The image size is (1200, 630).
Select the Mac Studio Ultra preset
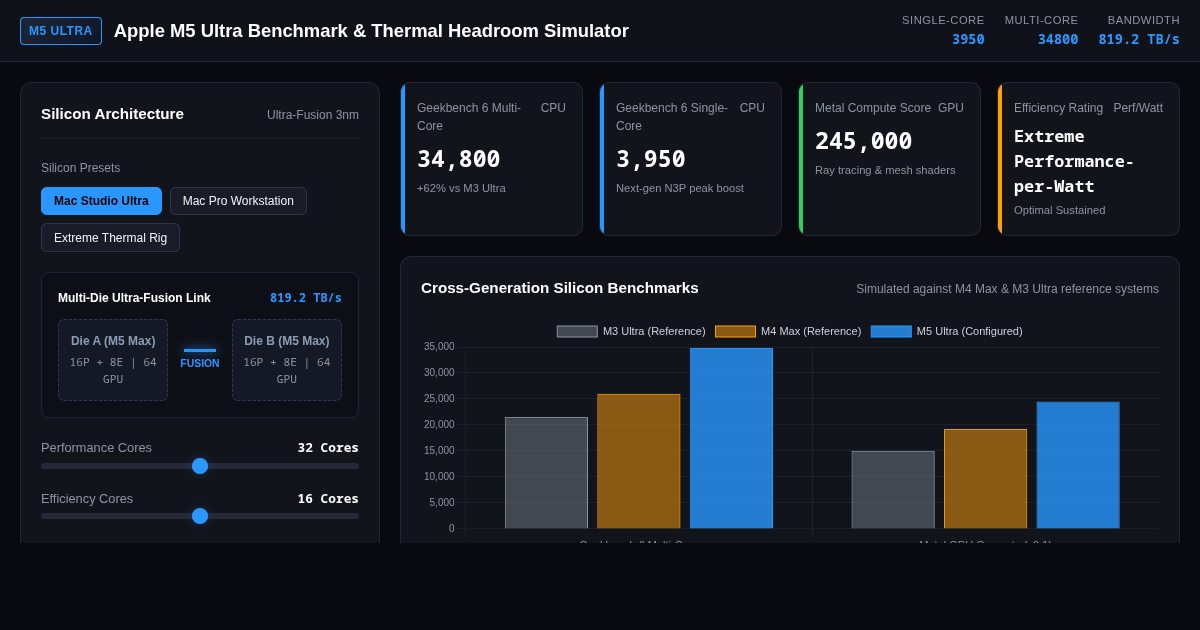(x=101, y=201)
